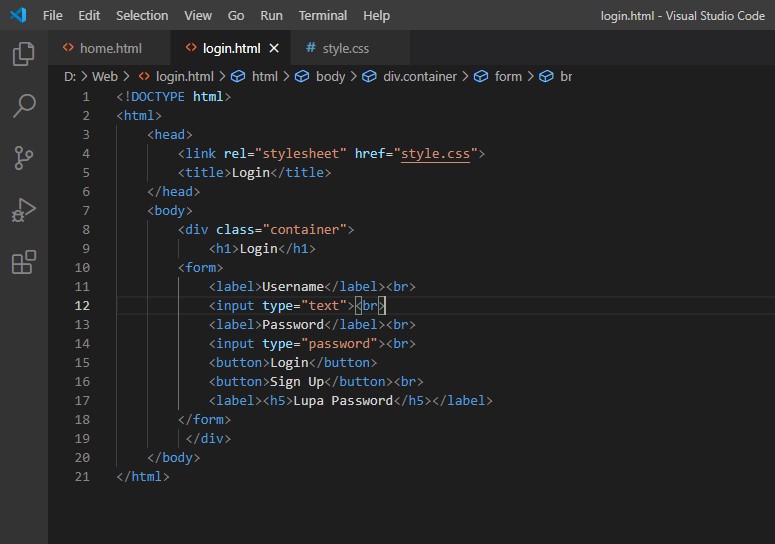Open the Help menu
This screenshot has width=775, height=544.
tap(376, 15)
